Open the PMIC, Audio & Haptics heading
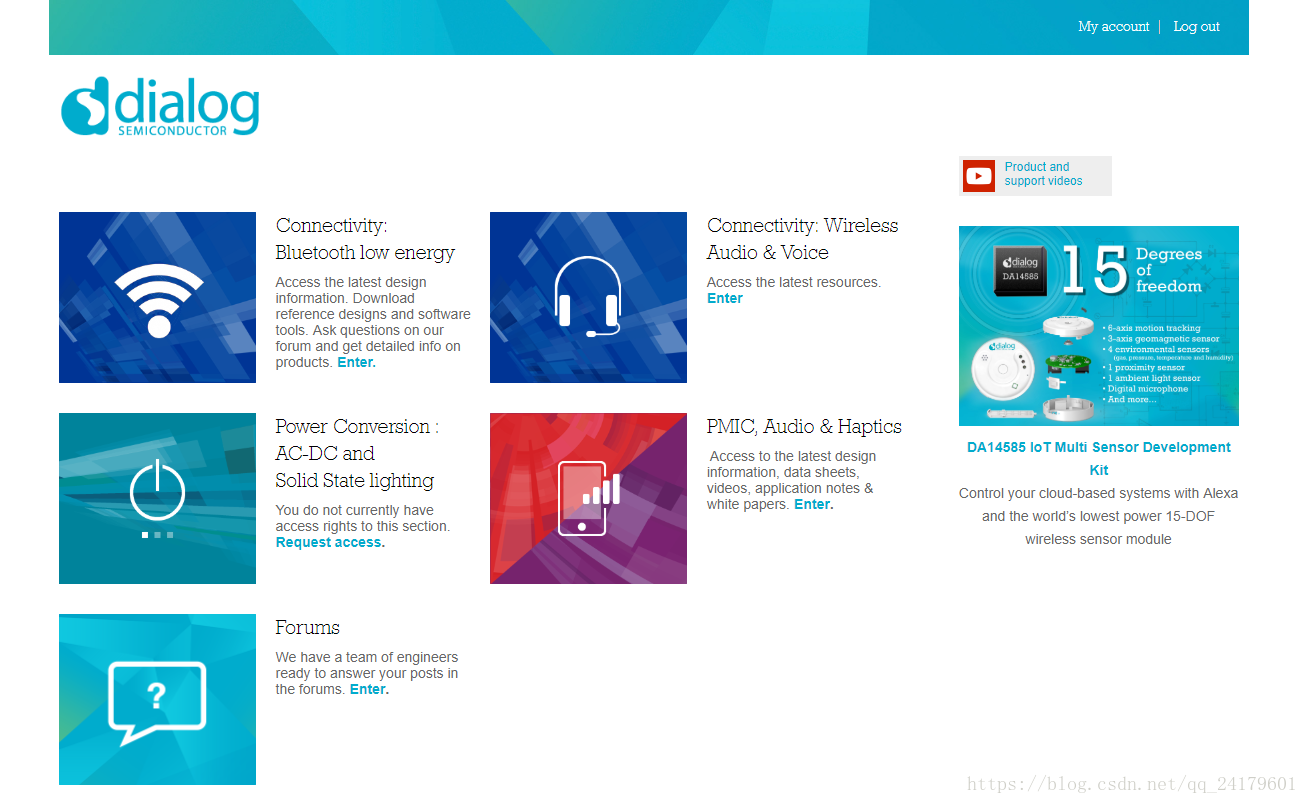 coord(804,427)
